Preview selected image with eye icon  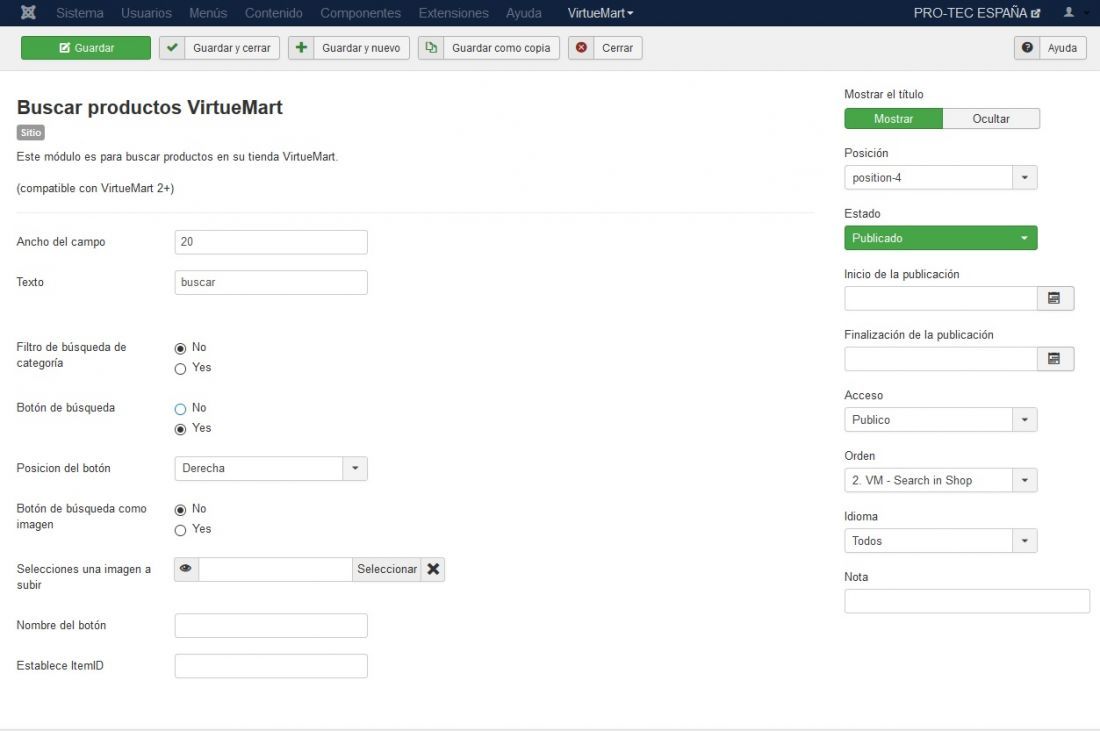[186, 569]
